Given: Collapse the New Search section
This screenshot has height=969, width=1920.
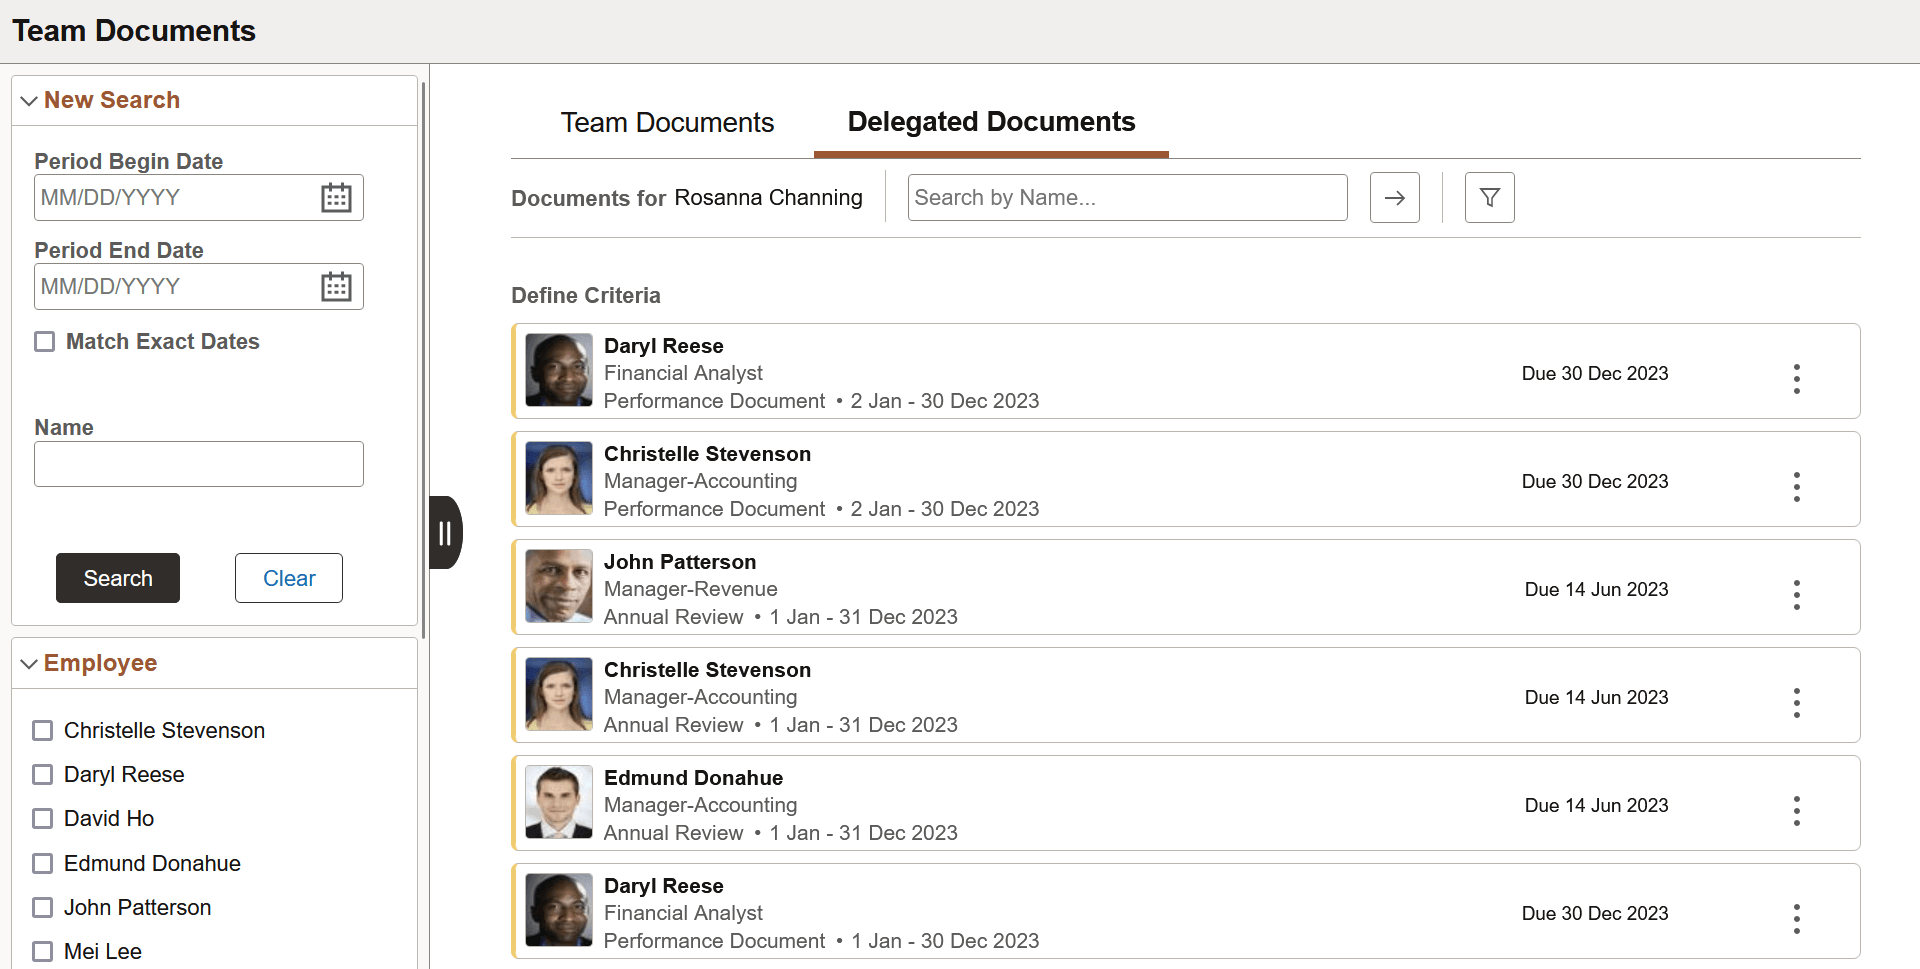Looking at the screenshot, I should (29, 99).
